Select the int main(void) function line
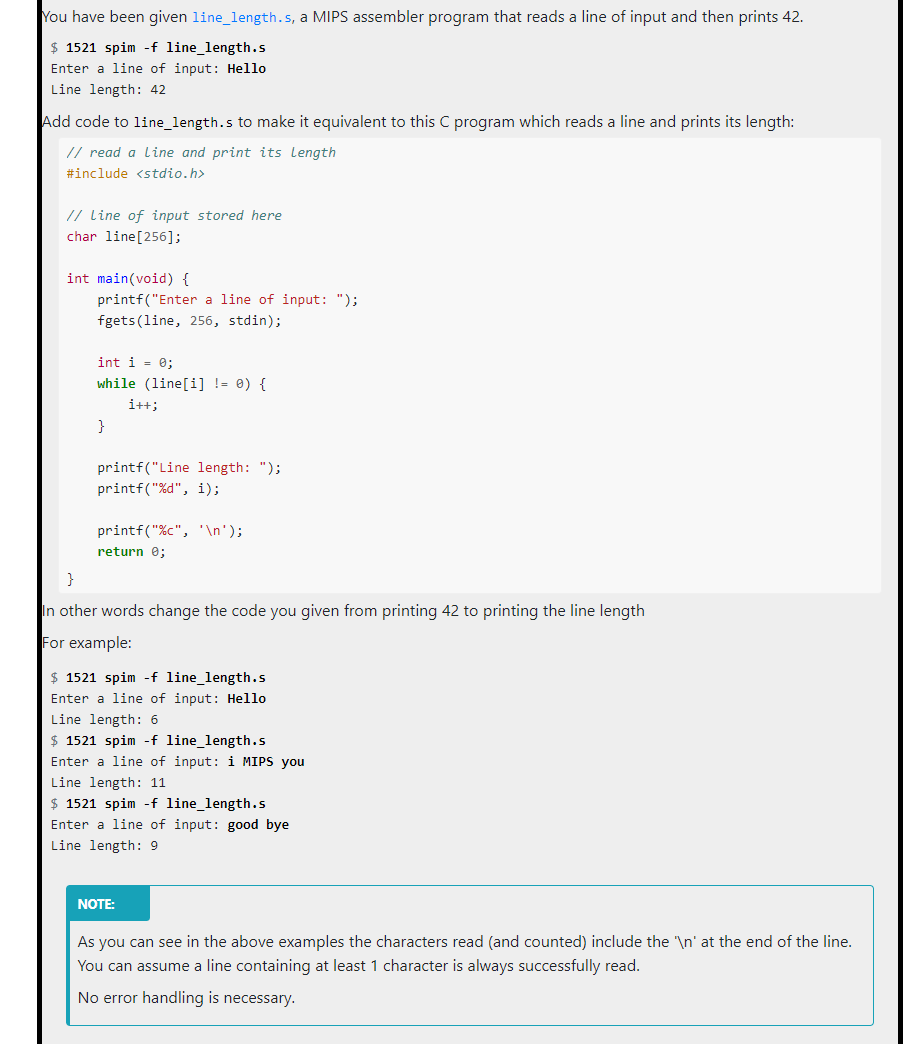The image size is (910, 1054). (128, 278)
